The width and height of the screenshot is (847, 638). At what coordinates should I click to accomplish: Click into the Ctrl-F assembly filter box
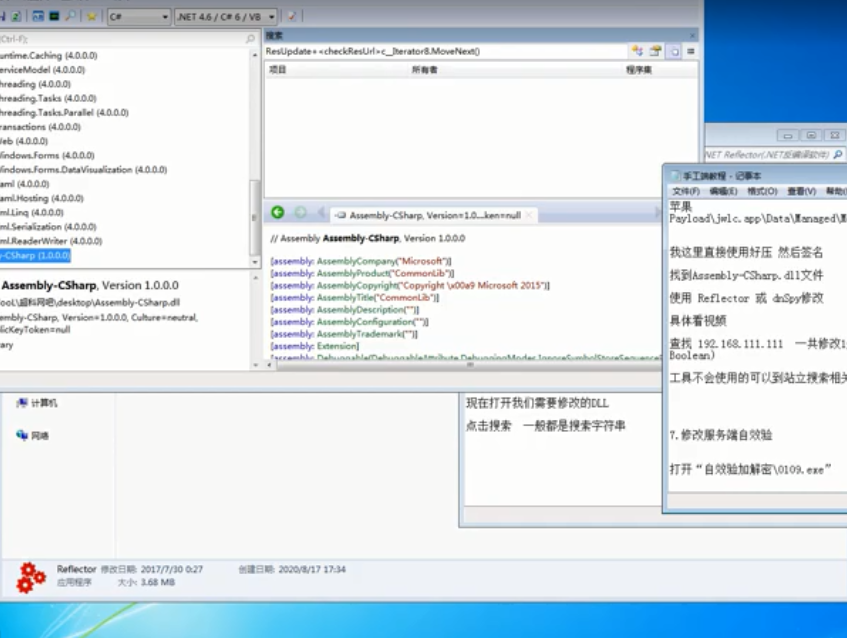tap(123, 39)
